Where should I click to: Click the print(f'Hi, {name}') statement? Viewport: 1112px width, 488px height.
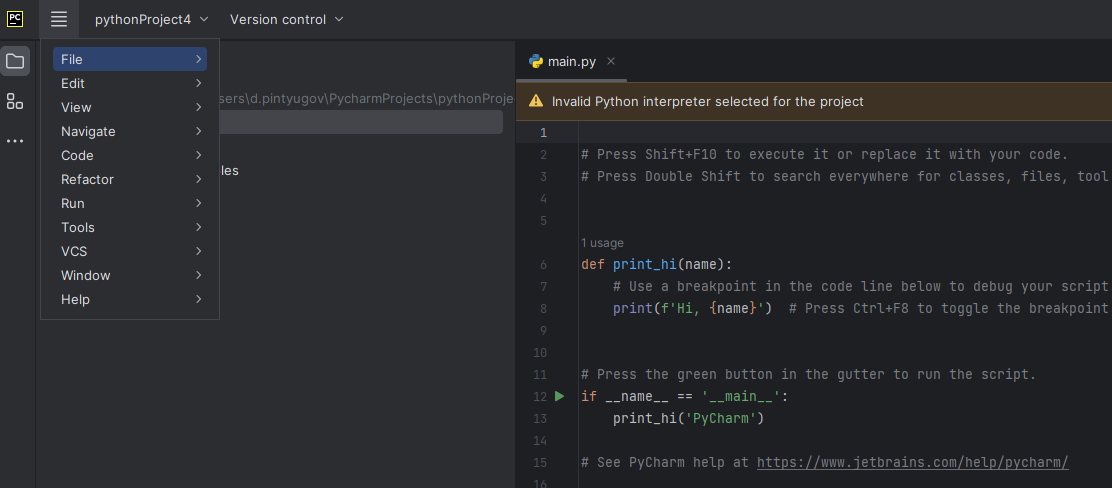coord(692,309)
